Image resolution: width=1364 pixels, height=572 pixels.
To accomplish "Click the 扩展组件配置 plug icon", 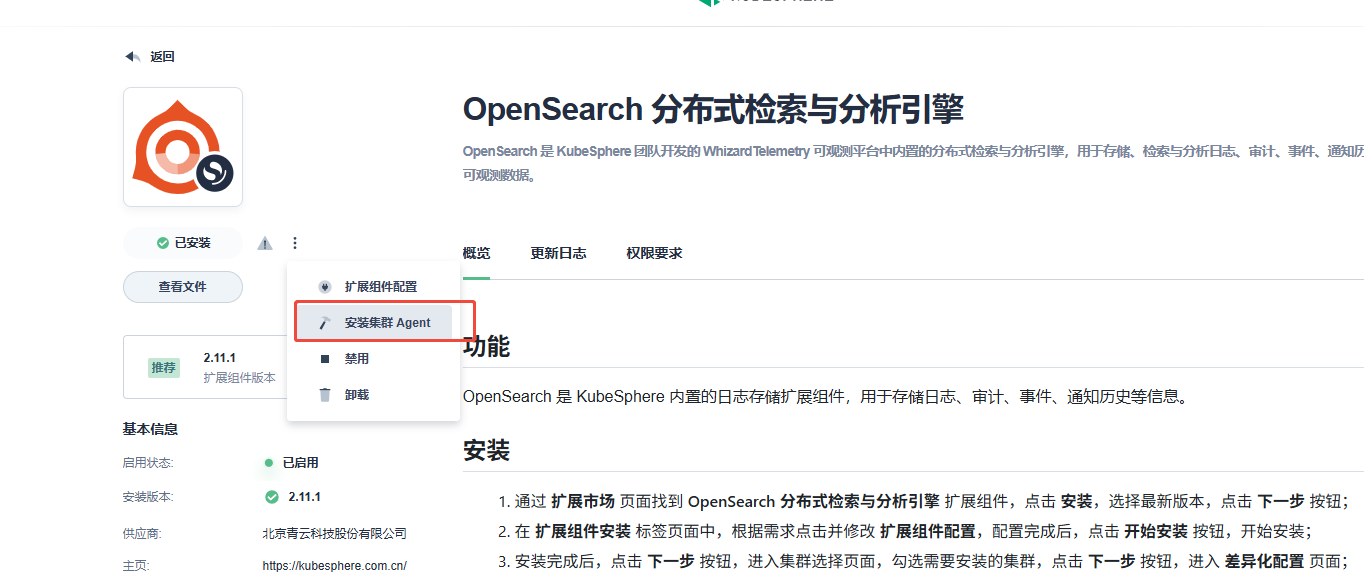I will (325, 286).
